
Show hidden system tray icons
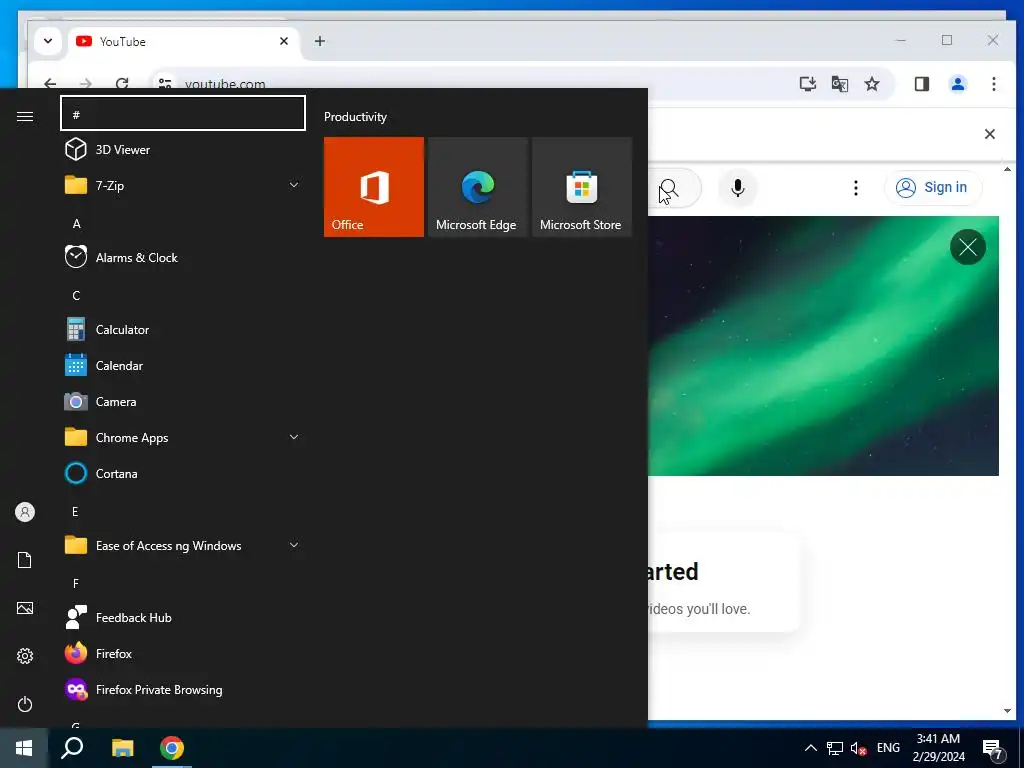pos(810,748)
